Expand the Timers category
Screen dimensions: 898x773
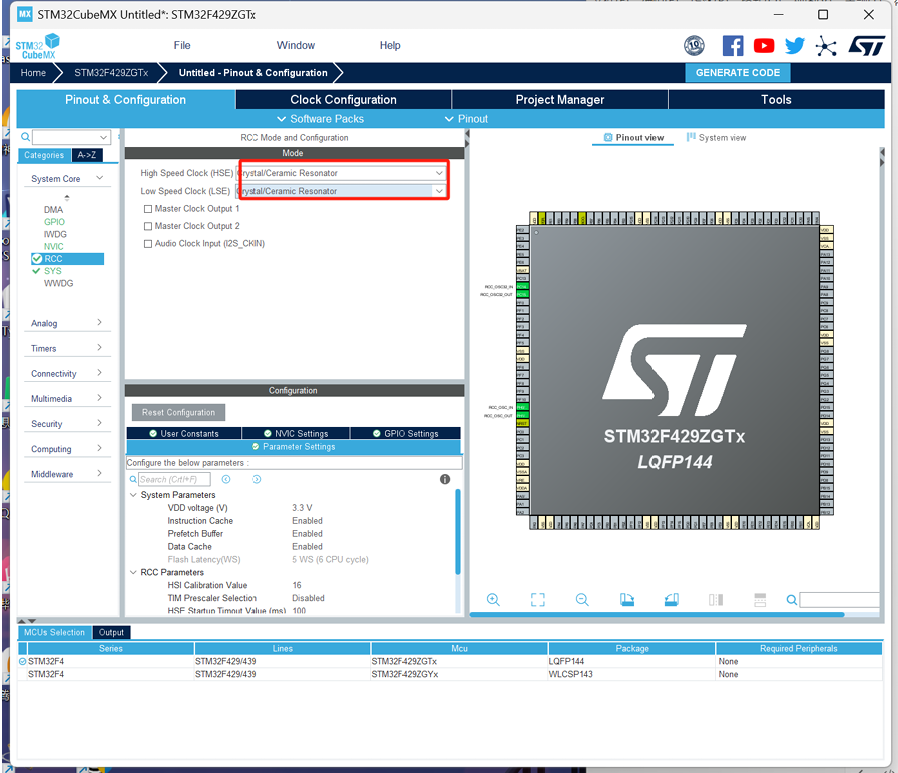(x=100, y=348)
